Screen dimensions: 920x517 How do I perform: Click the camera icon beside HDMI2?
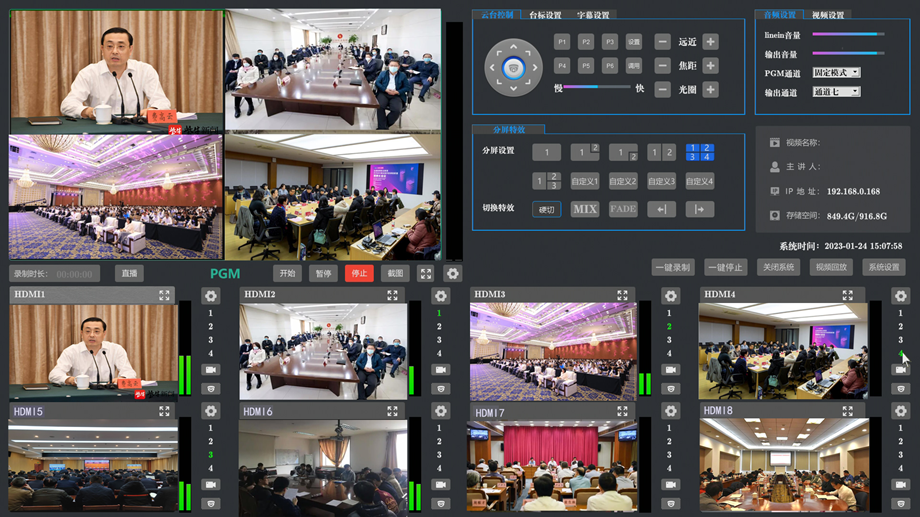point(440,370)
